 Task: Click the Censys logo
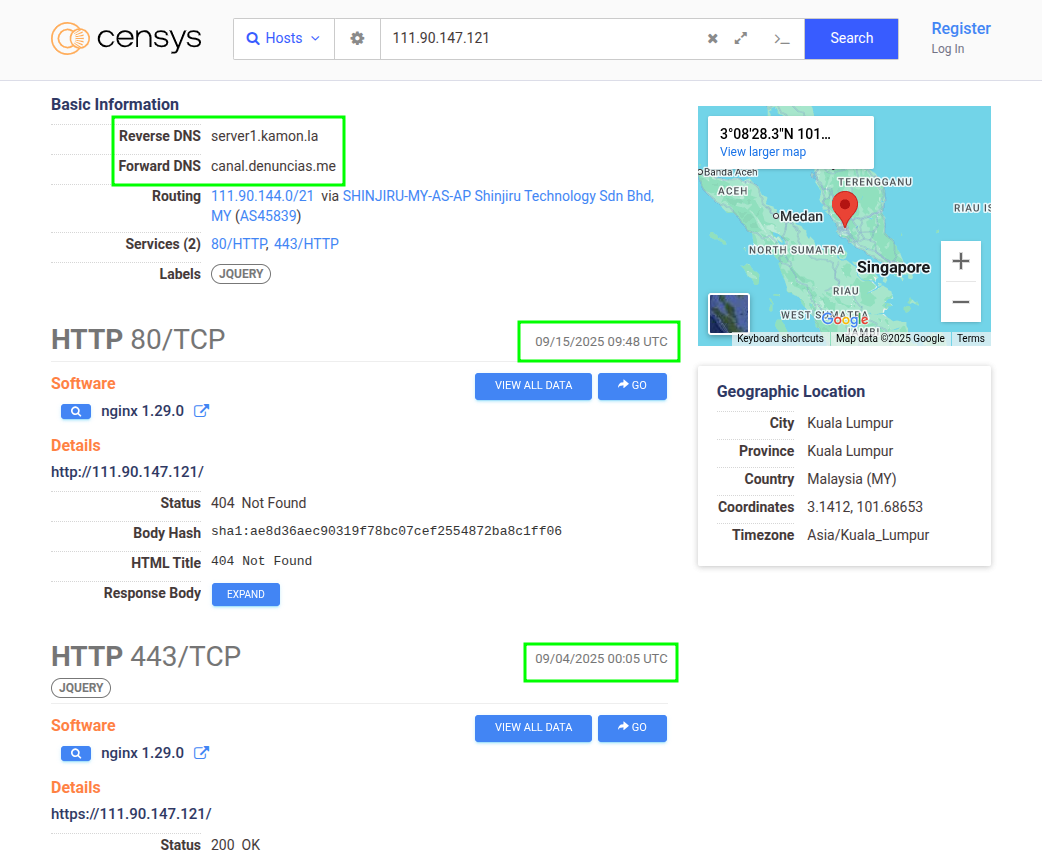point(126,39)
